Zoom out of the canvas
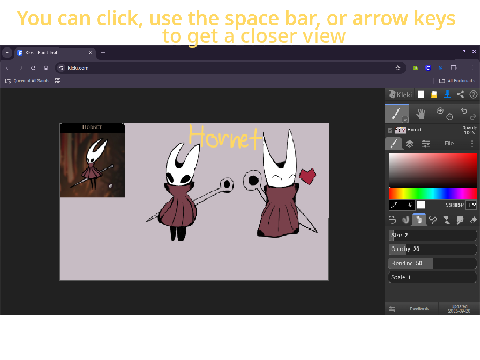Image resolution: width=480 pixels, height=360 pixels. pyautogui.click(x=450, y=117)
